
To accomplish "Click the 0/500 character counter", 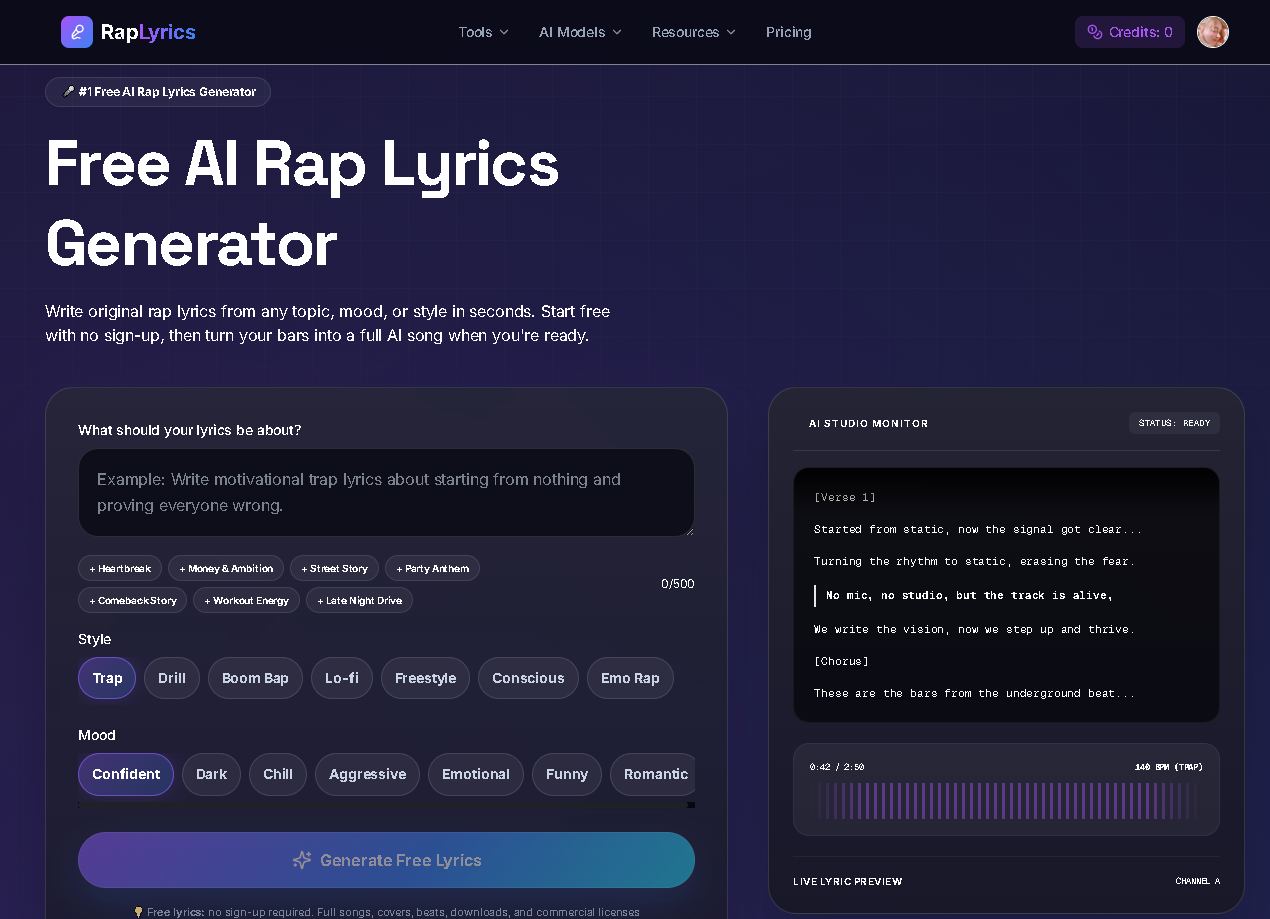I will pos(678,584).
